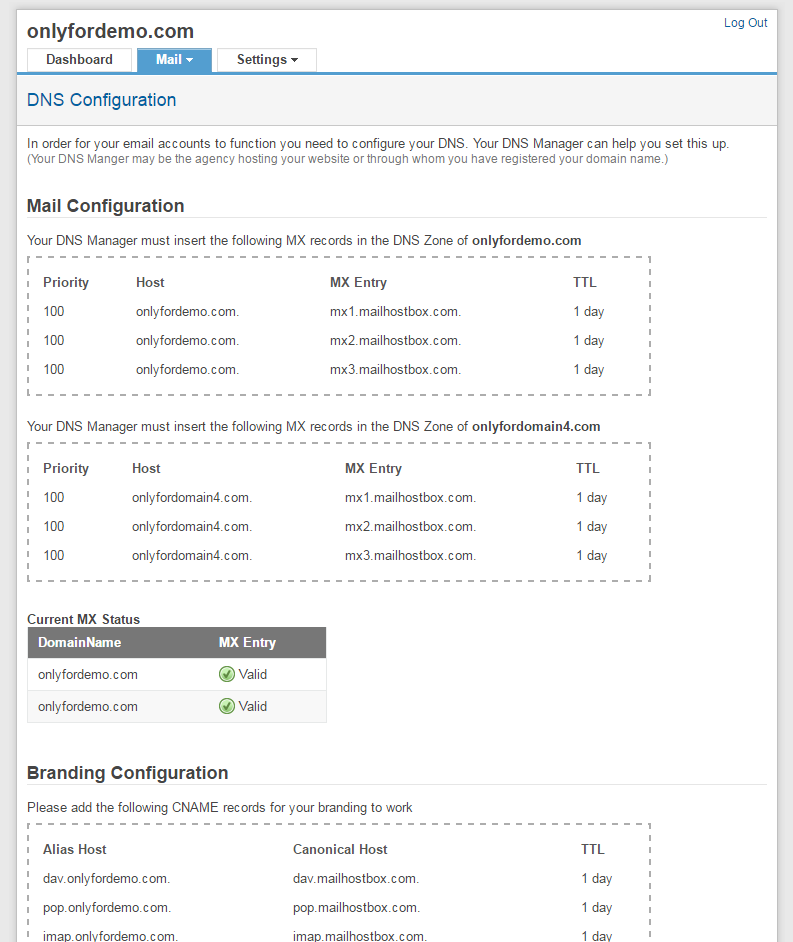Click the Branding Configuration section heading
Image resolution: width=793 pixels, height=942 pixels.
[x=127, y=773]
